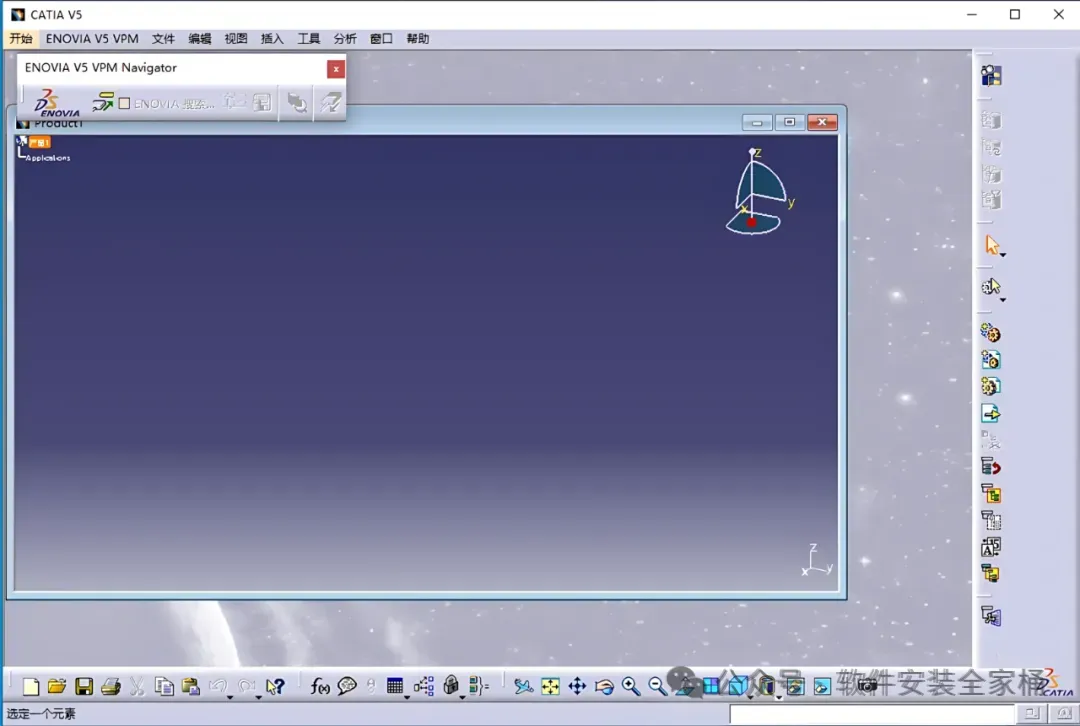This screenshot has width=1080, height=726.
Task: Maximize the CATIA V5 main window
Action: [x=1015, y=14]
